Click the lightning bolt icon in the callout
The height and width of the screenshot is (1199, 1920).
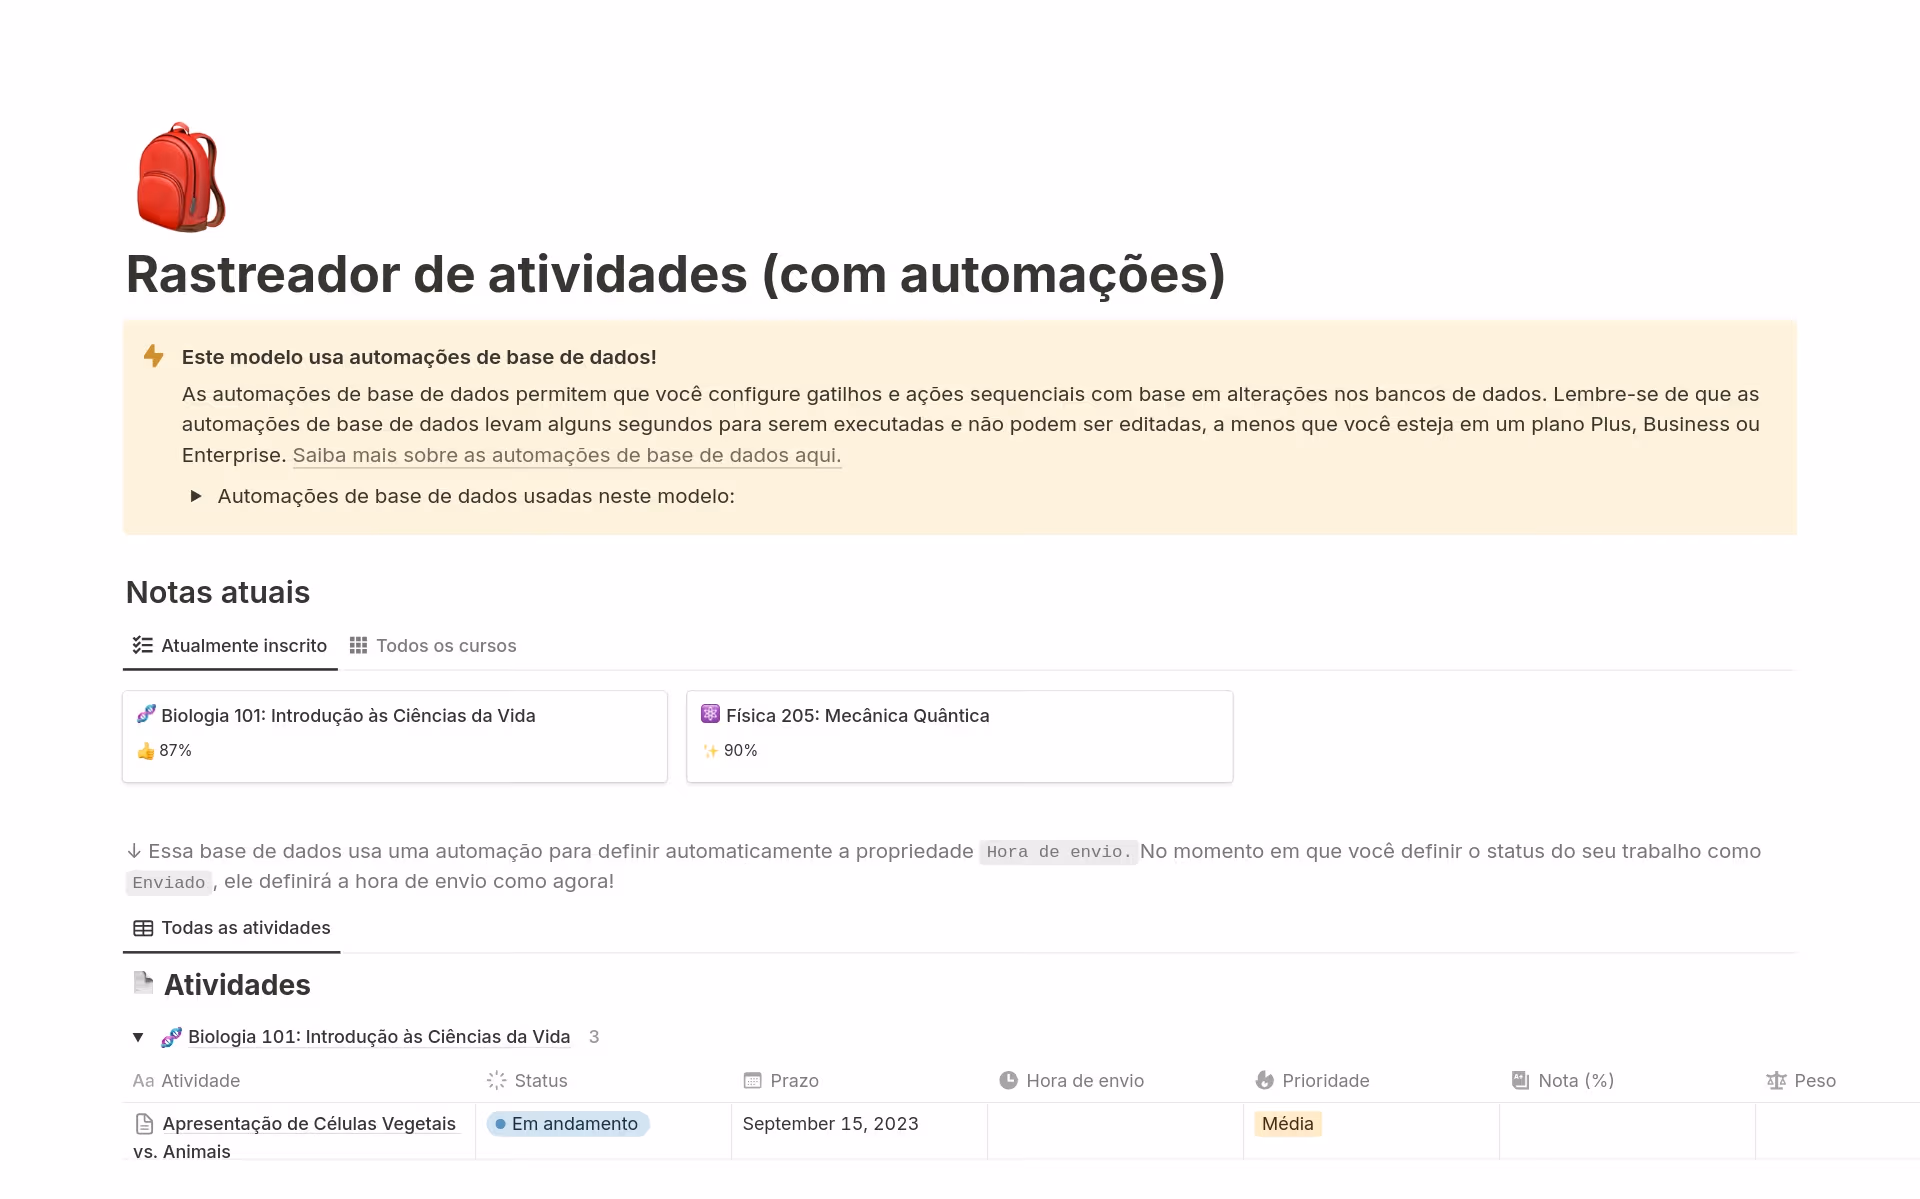coord(155,357)
